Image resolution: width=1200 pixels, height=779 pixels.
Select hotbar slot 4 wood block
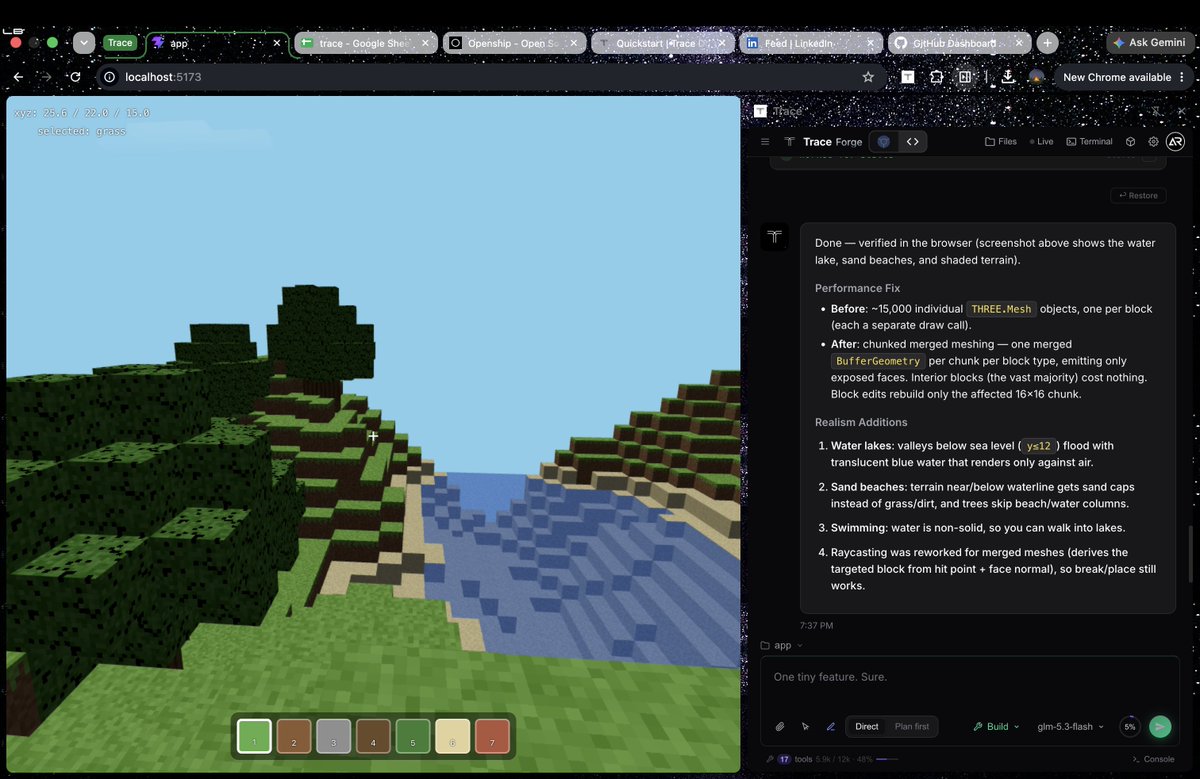point(373,736)
